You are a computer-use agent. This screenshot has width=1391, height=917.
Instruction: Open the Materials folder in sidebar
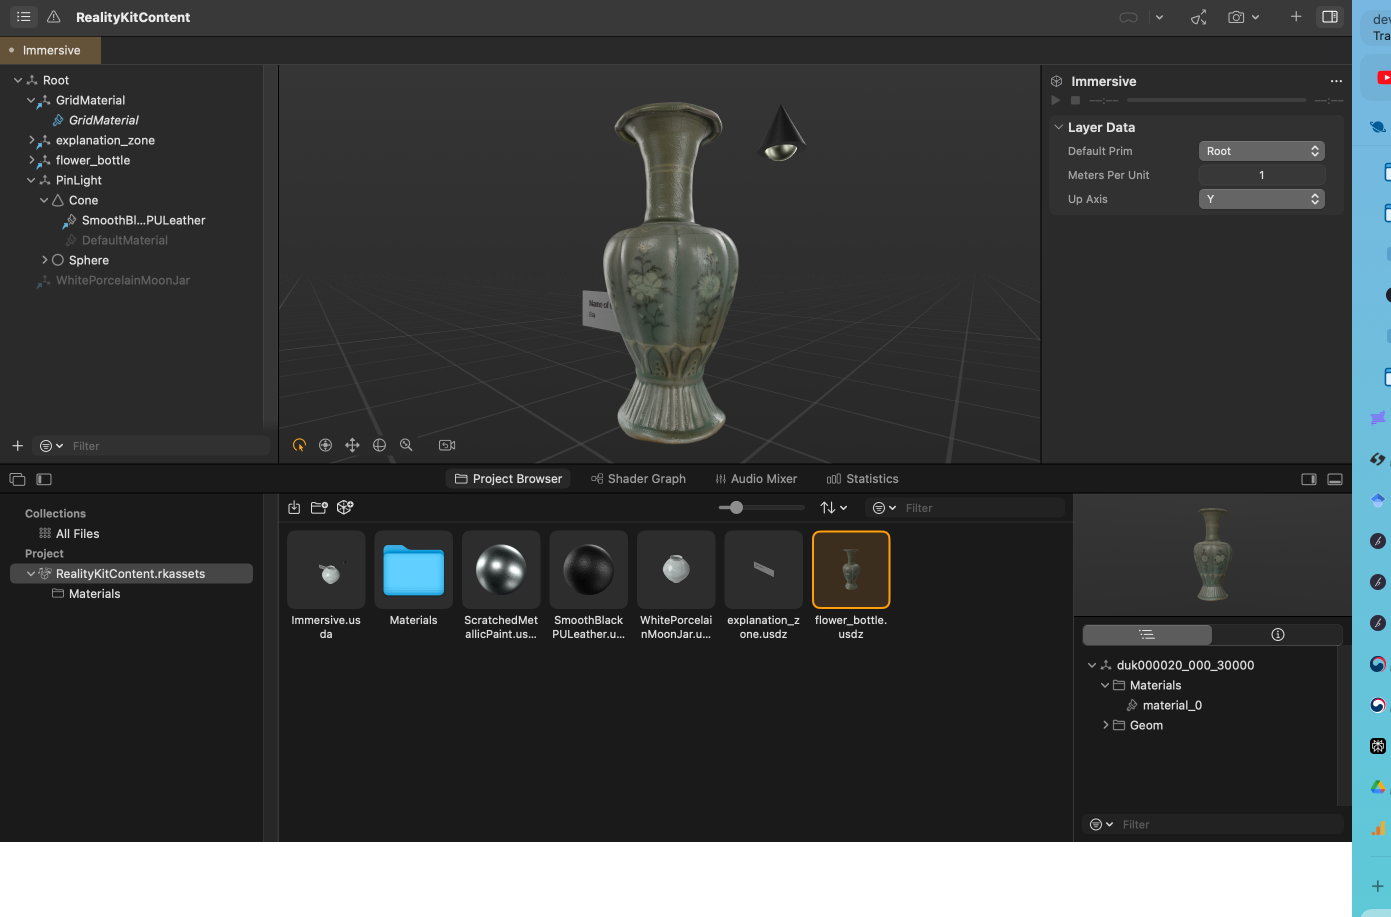tap(94, 594)
